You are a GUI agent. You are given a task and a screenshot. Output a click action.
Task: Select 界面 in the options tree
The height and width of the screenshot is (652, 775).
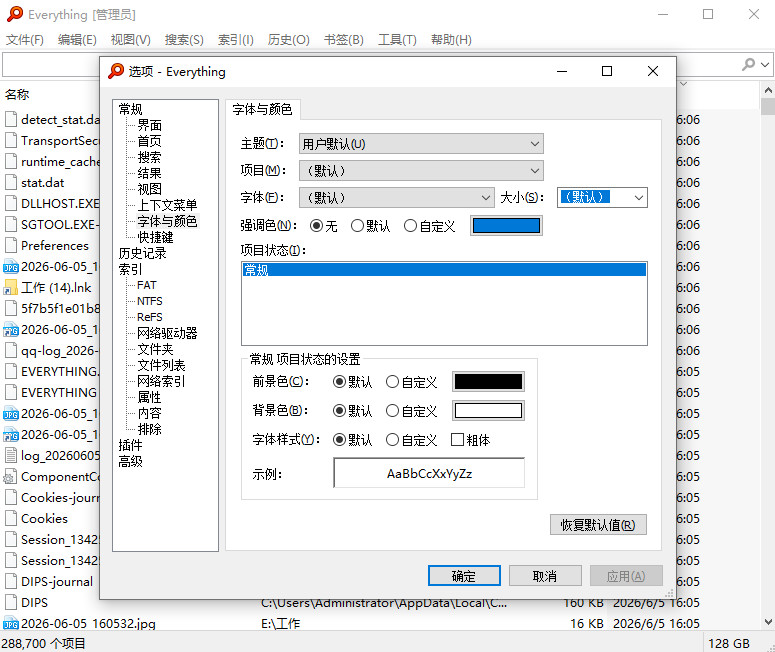tap(149, 125)
